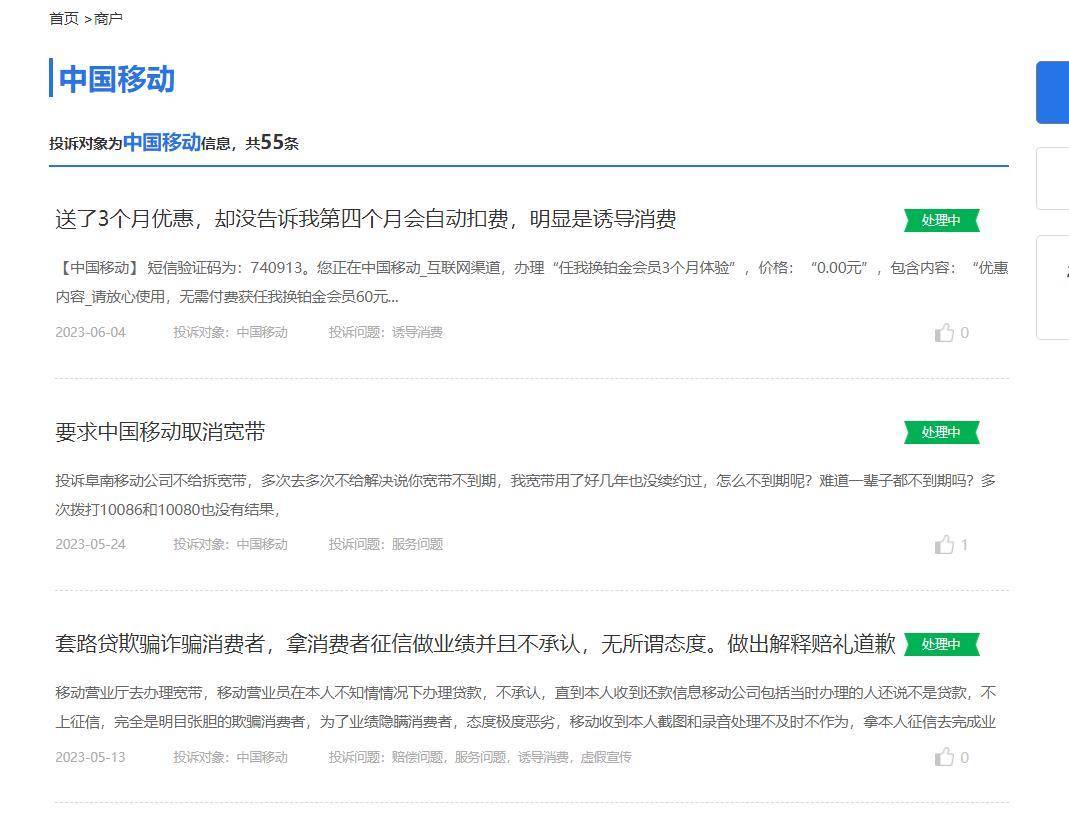
Task: Click 处理中 badge on loan fraud complaint
Action: click(x=941, y=645)
